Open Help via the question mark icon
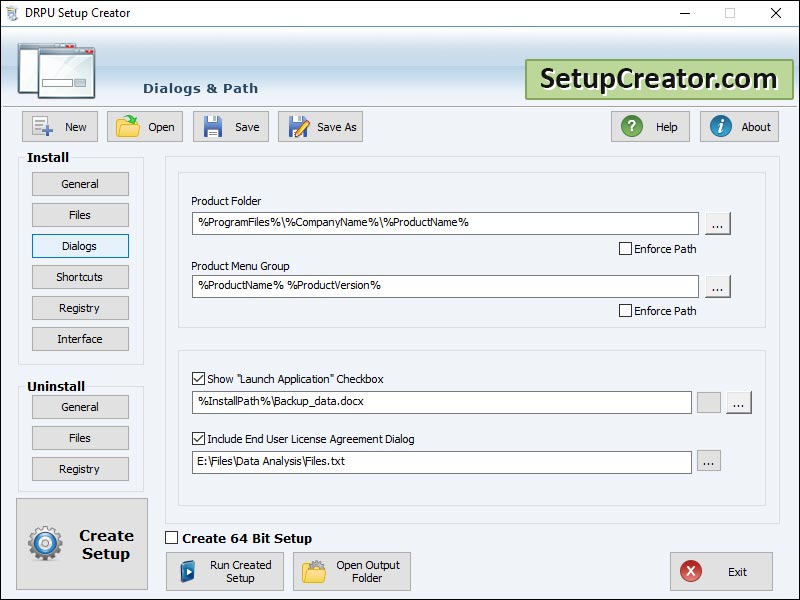Screen dimensions: 800x600 pos(631,126)
